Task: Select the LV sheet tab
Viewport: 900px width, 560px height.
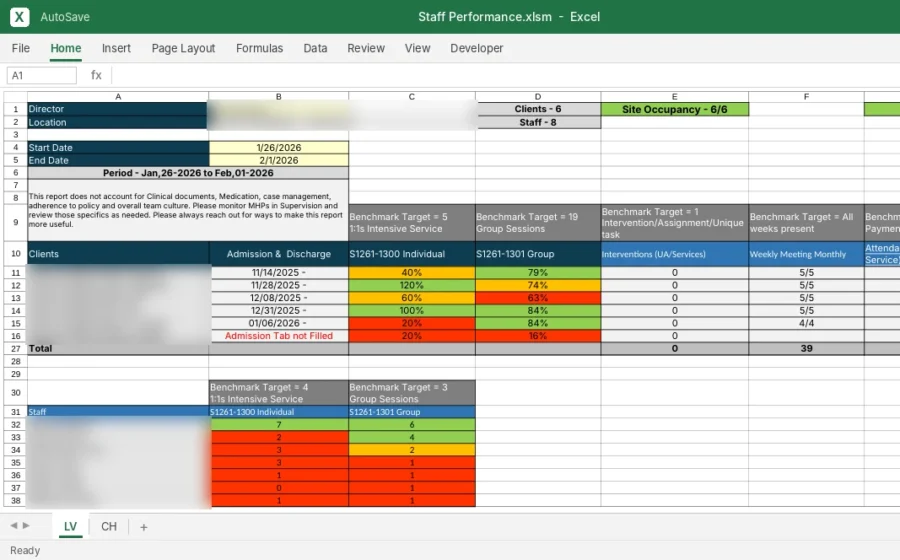Action: 70,526
